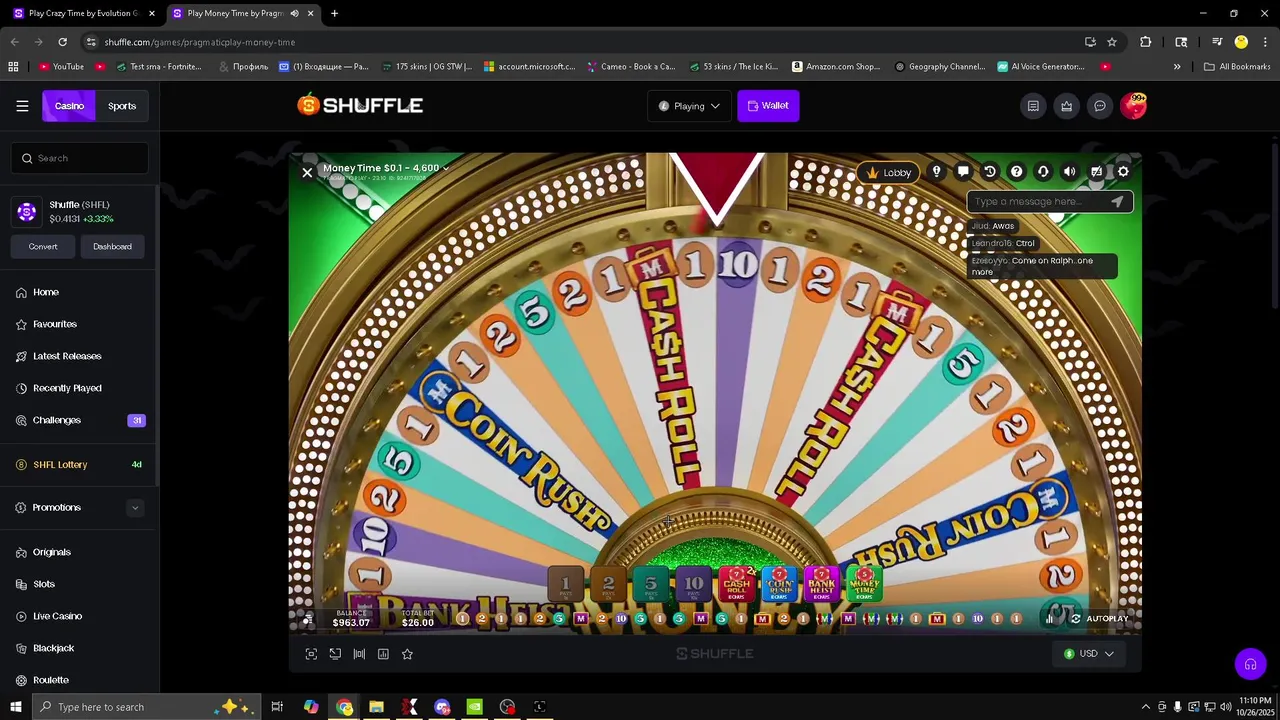Open site chat icon in header

coord(1099,106)
